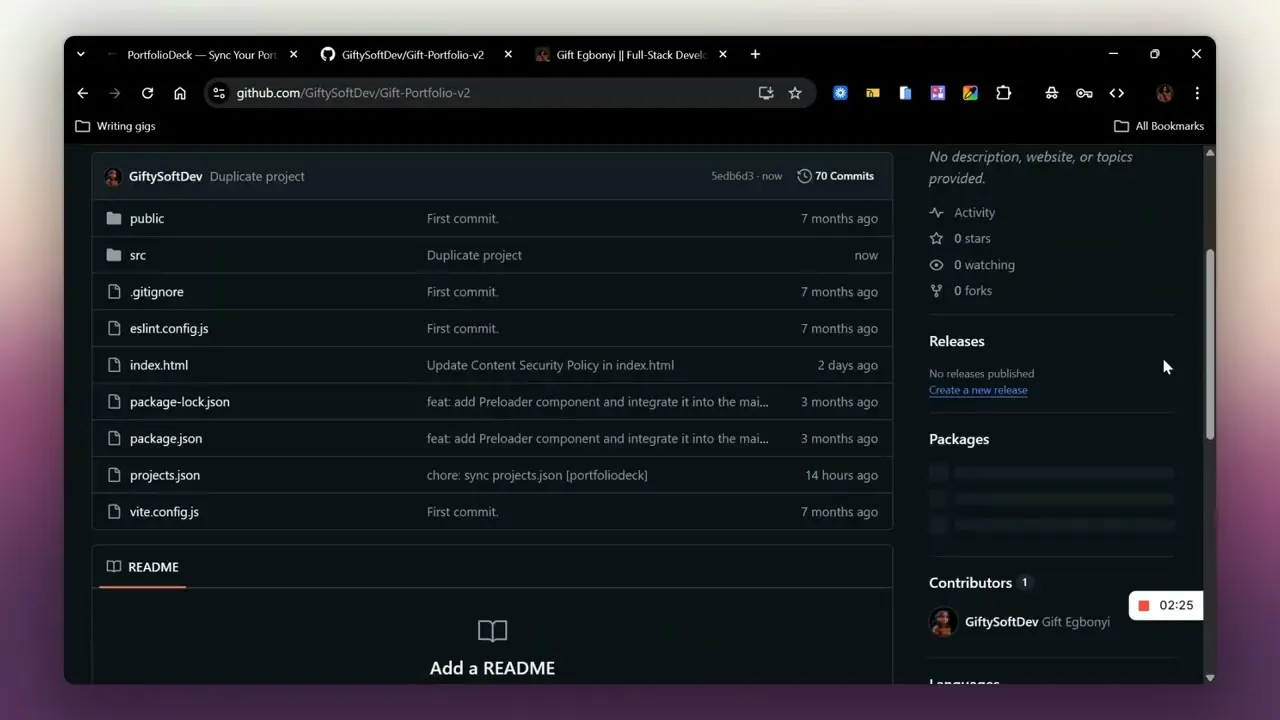Click the page vertical scrollbar thumb
This screenshot has height=720, width=1280.
coord(1210,344)
